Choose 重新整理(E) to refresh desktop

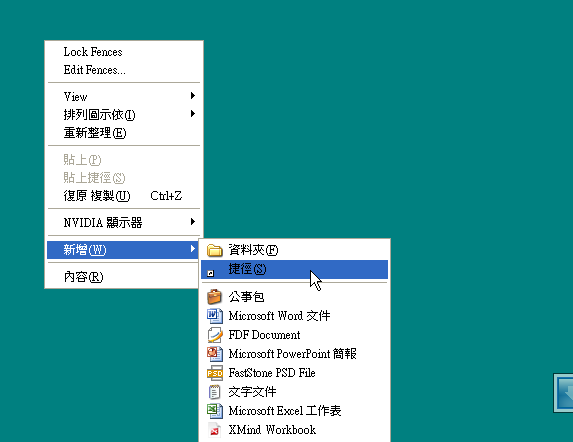(x=124, y=132)
